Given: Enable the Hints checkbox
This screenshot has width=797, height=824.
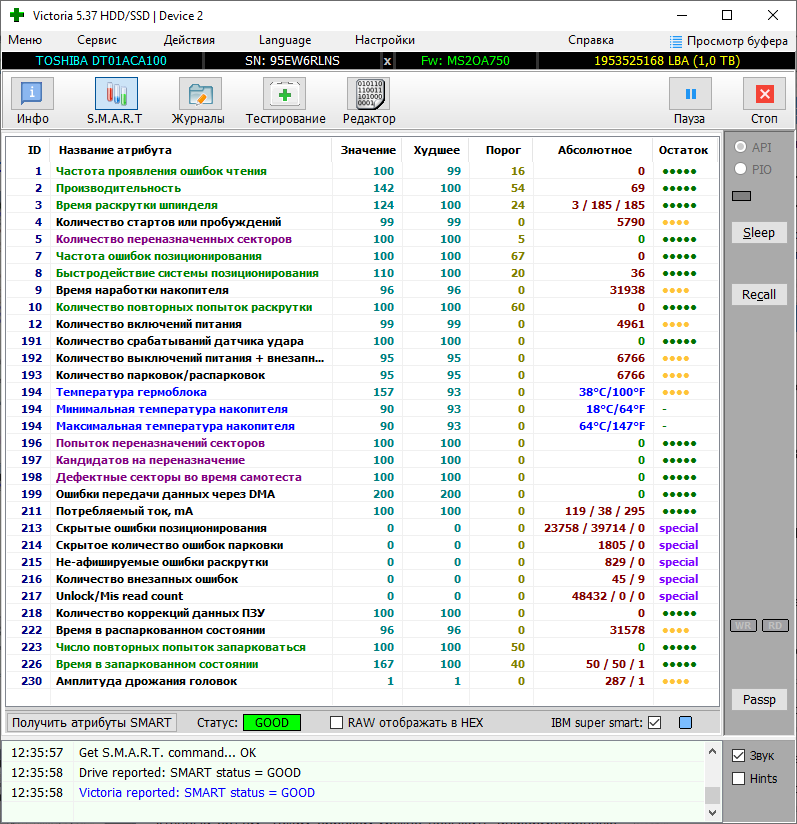Looking at the screenshot, I should 739,779.
